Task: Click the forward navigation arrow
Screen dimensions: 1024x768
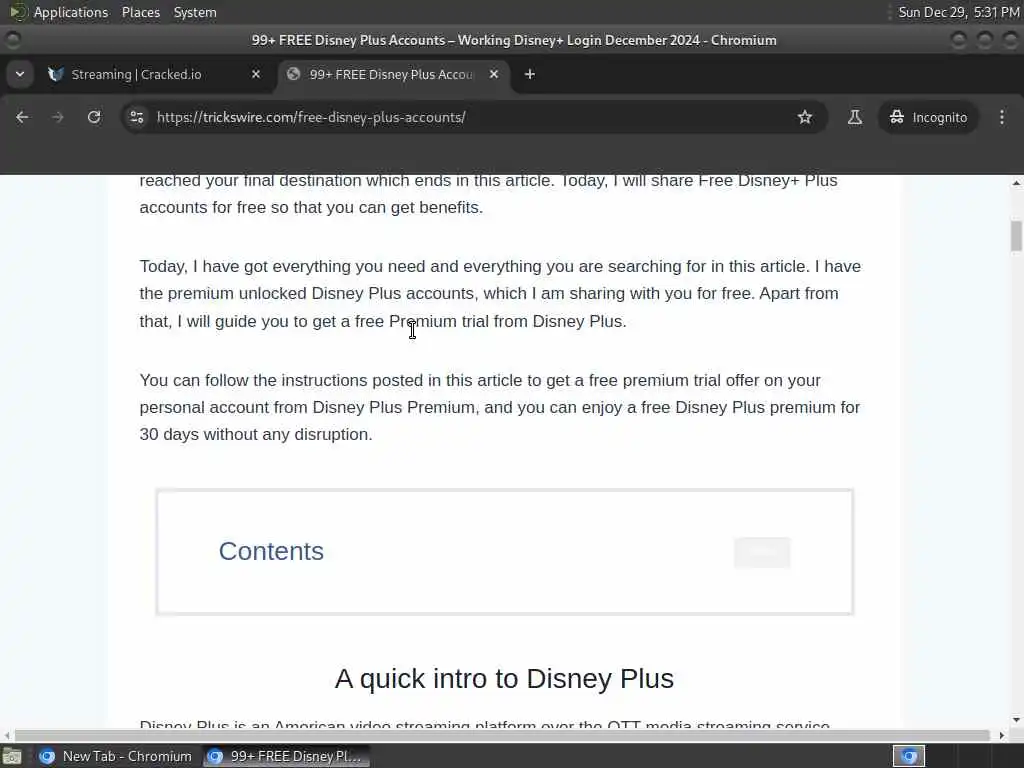Action: coord(57,117)
